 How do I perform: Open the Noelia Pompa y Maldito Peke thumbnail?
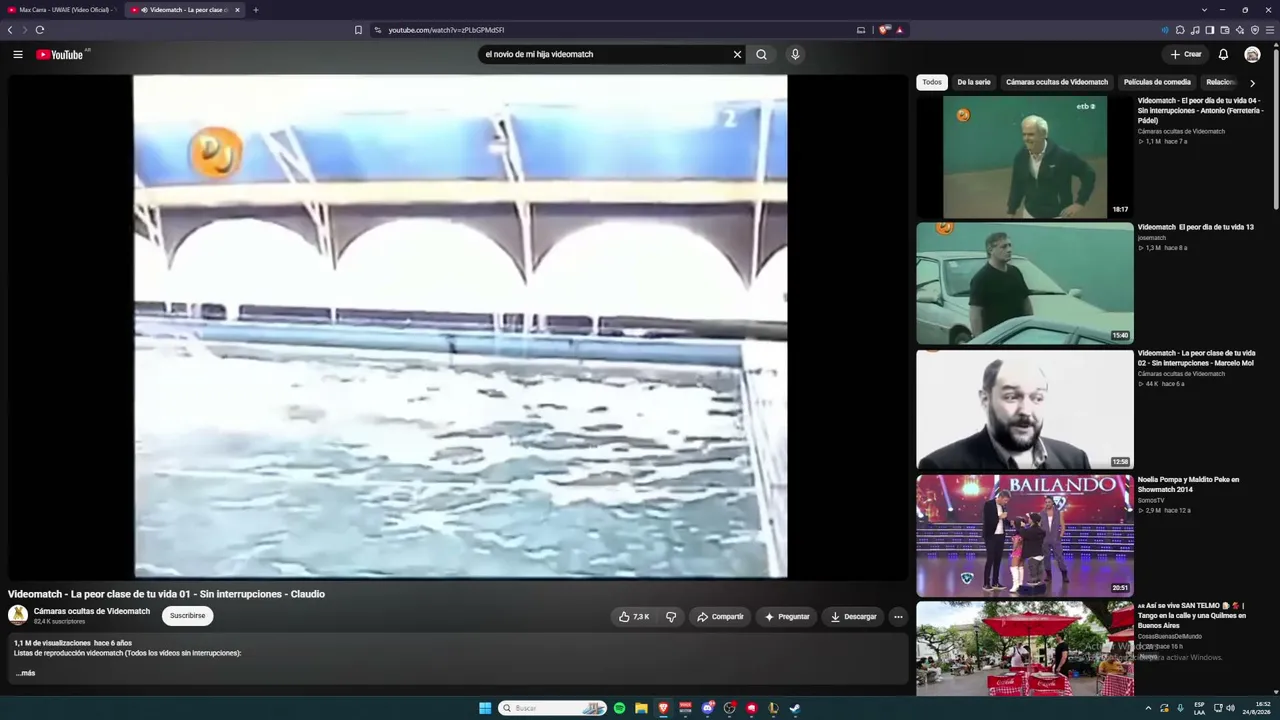1025,535
